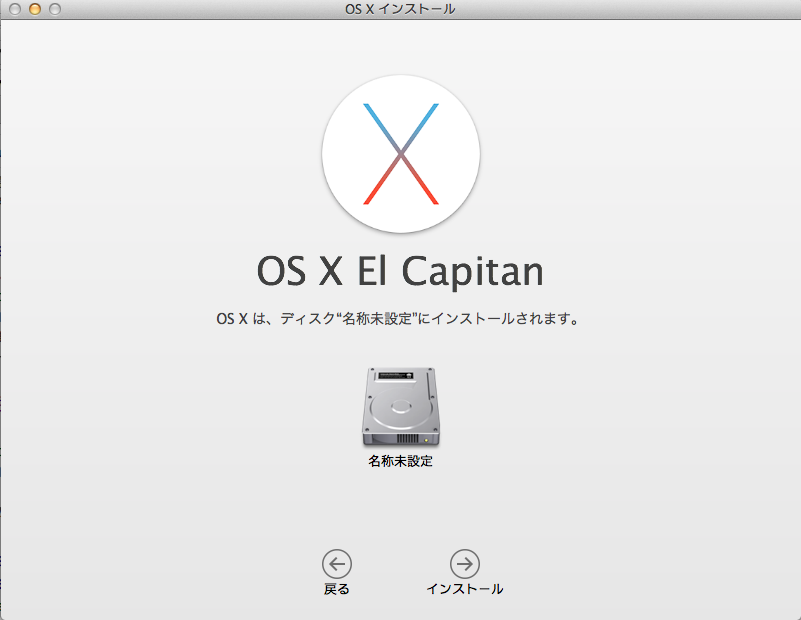Click the OS X インストール window title
Image resolution: width=801 pixels, height=620 pixels.
[x=400, y=9]
